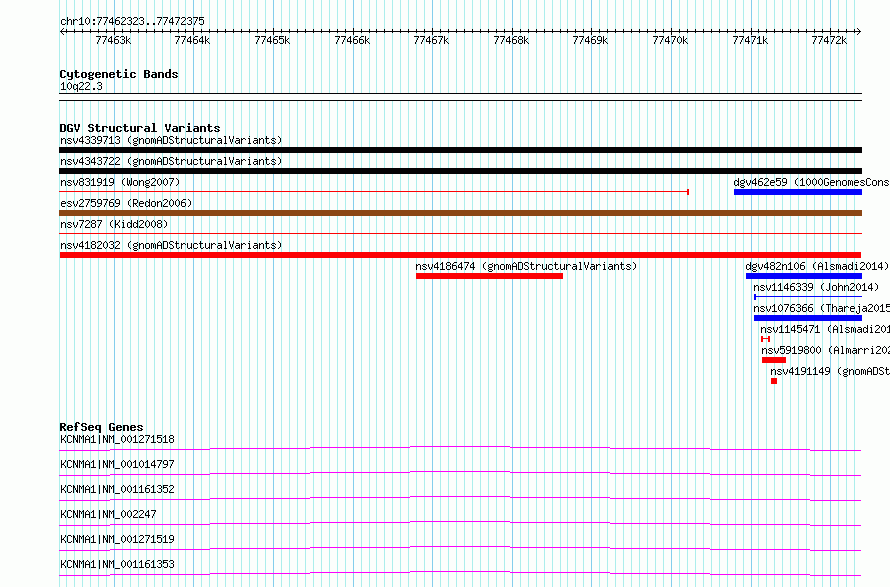Image resolution: width=890 pixels, height=587 pixels.
Task: Click the 77470k ruler tick label
Action: click(670, 40)
